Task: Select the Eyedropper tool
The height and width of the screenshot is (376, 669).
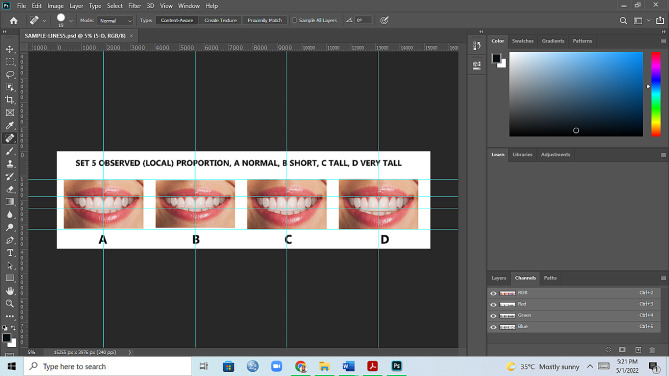Action: tap(9, 125)
